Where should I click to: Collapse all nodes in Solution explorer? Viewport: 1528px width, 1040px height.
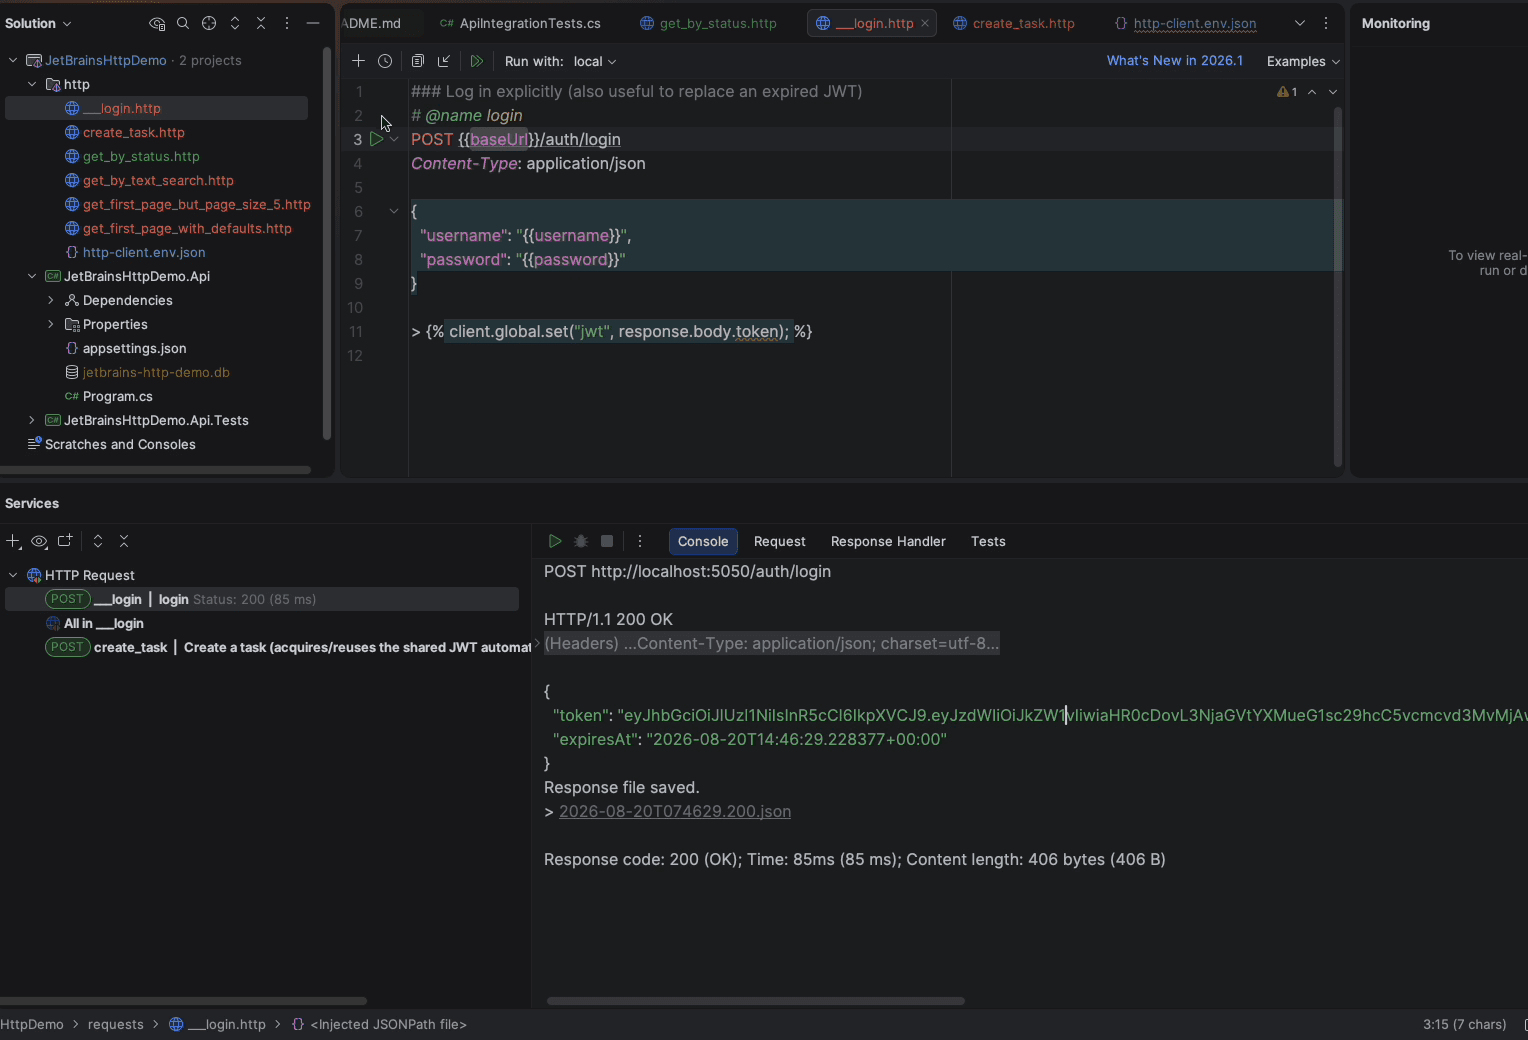click(261, 23)
